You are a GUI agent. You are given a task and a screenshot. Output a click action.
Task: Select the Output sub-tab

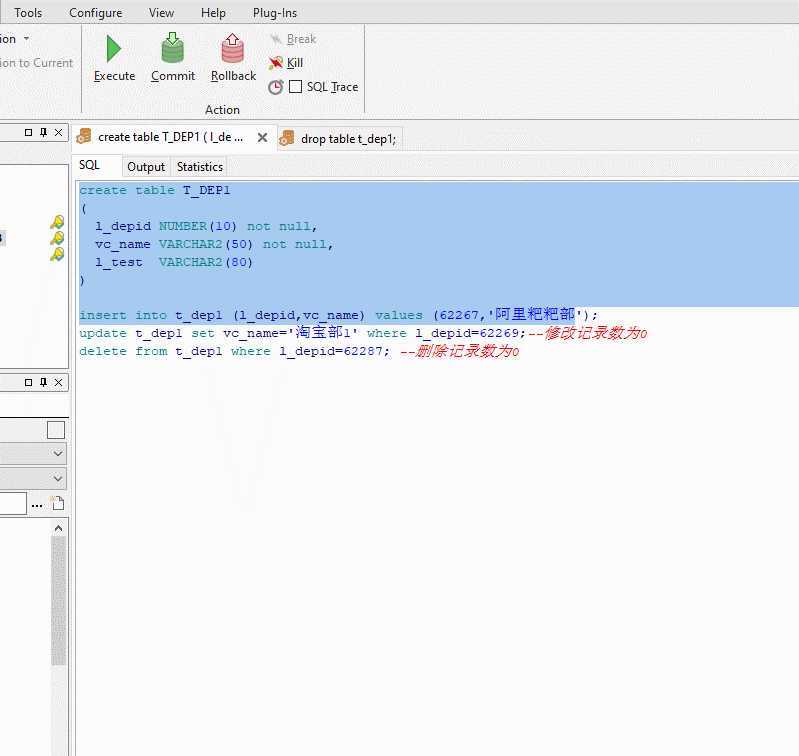(x=146, y=167)
